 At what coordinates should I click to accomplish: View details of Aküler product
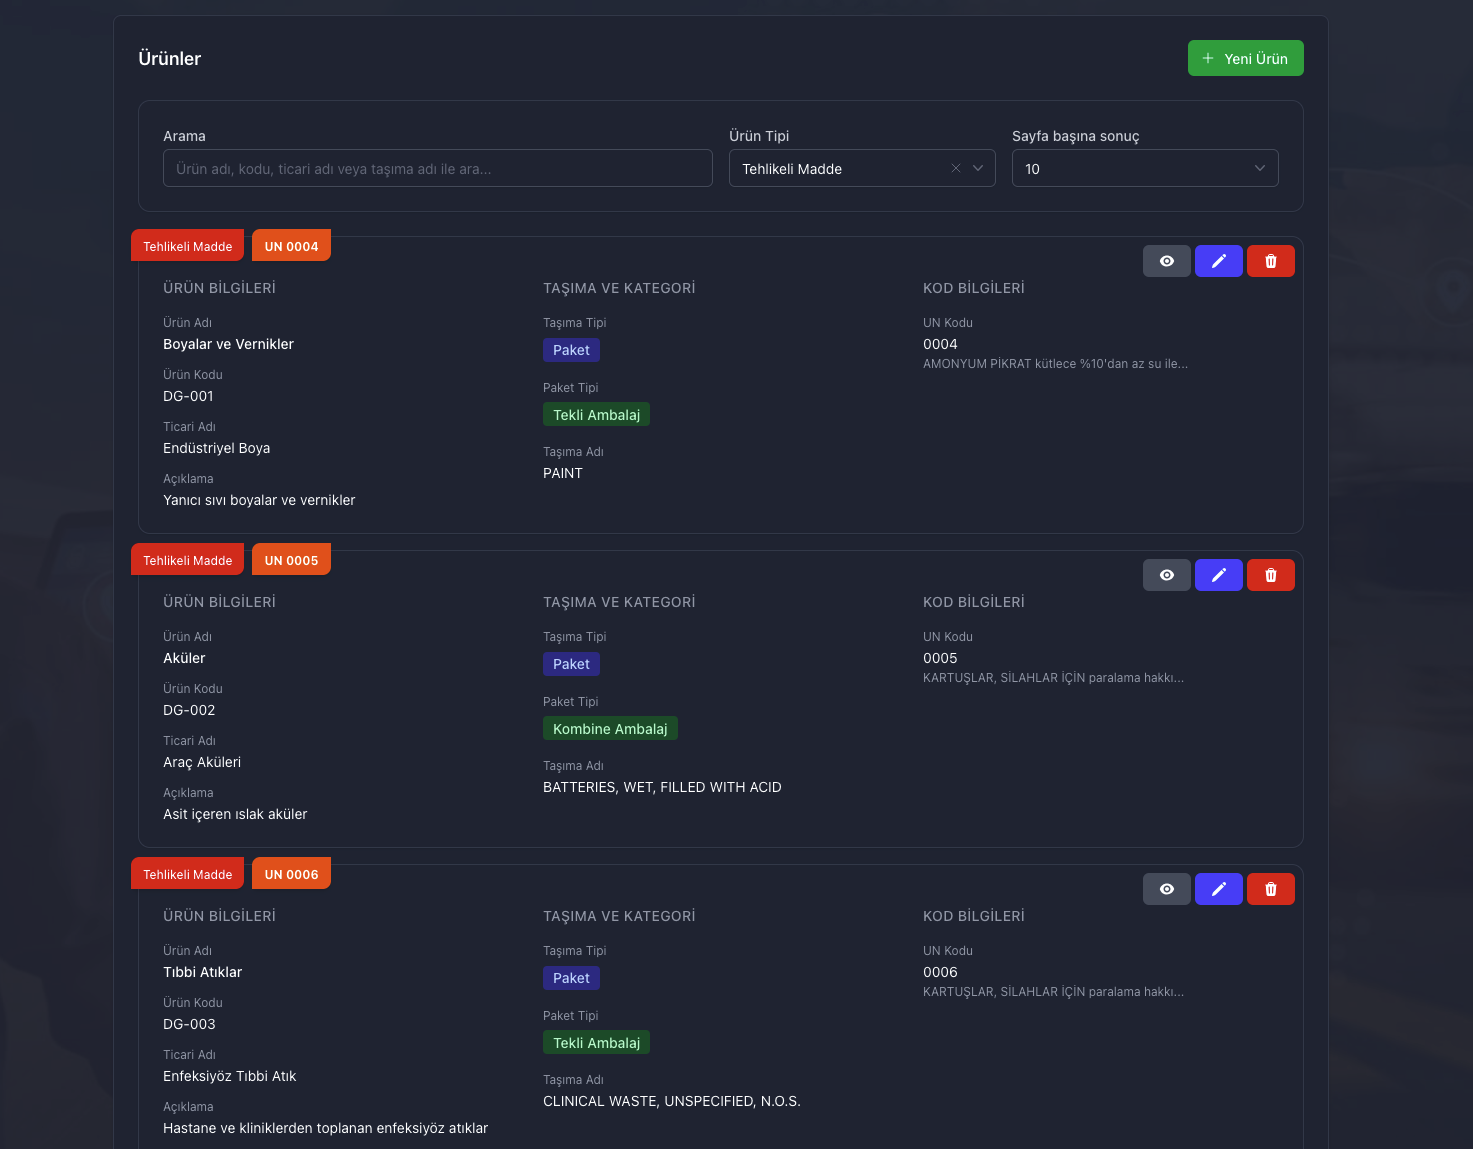1166,575
